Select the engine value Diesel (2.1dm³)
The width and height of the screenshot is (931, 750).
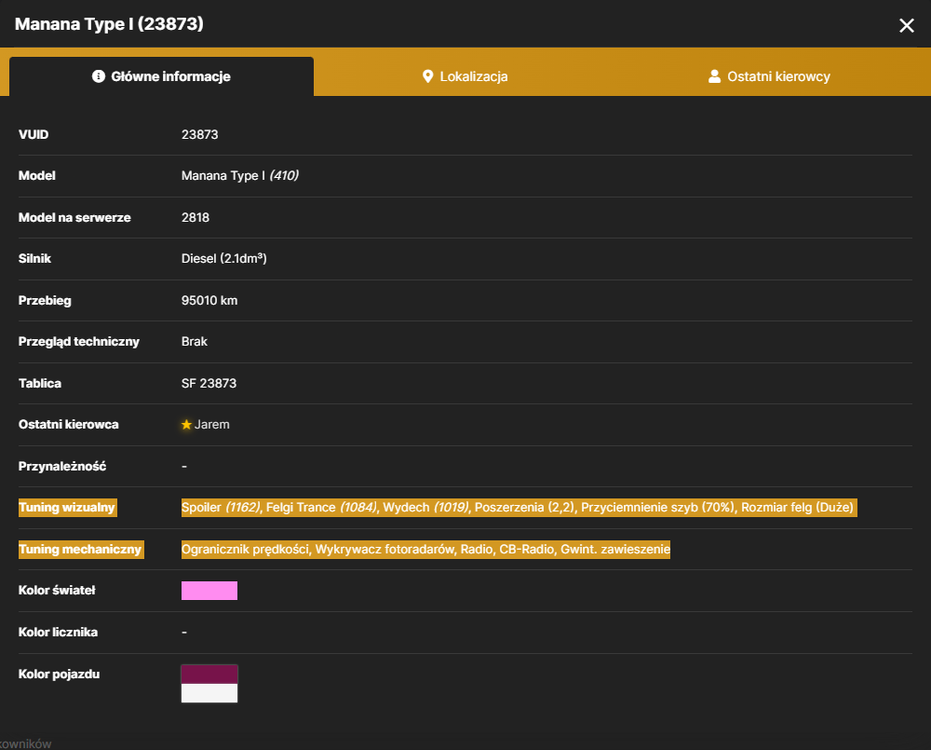[224, 258]
